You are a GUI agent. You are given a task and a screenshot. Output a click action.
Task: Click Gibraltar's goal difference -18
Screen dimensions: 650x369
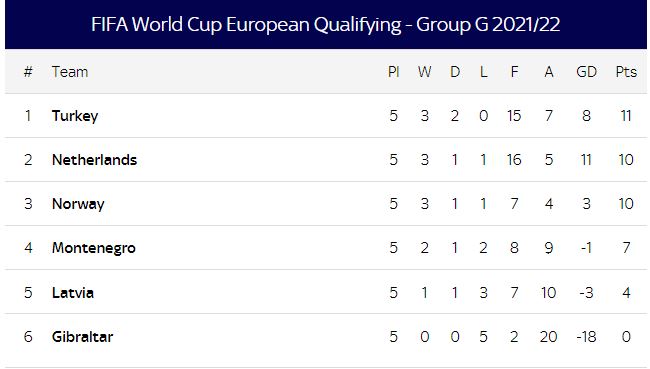[586, 337]
